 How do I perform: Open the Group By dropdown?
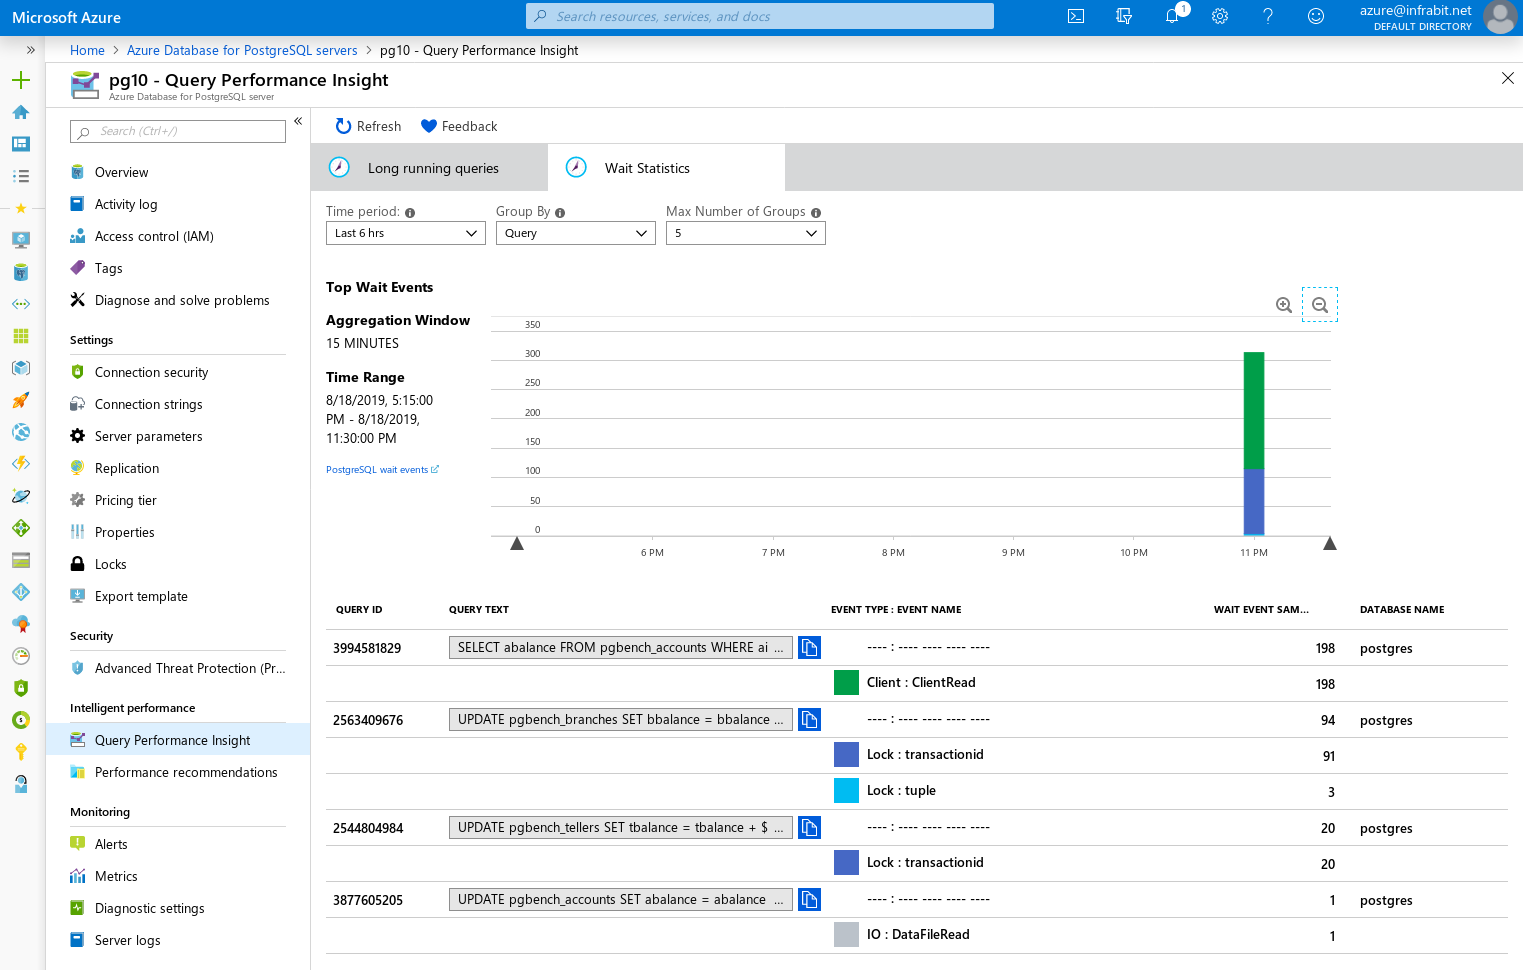coord(576,233)
